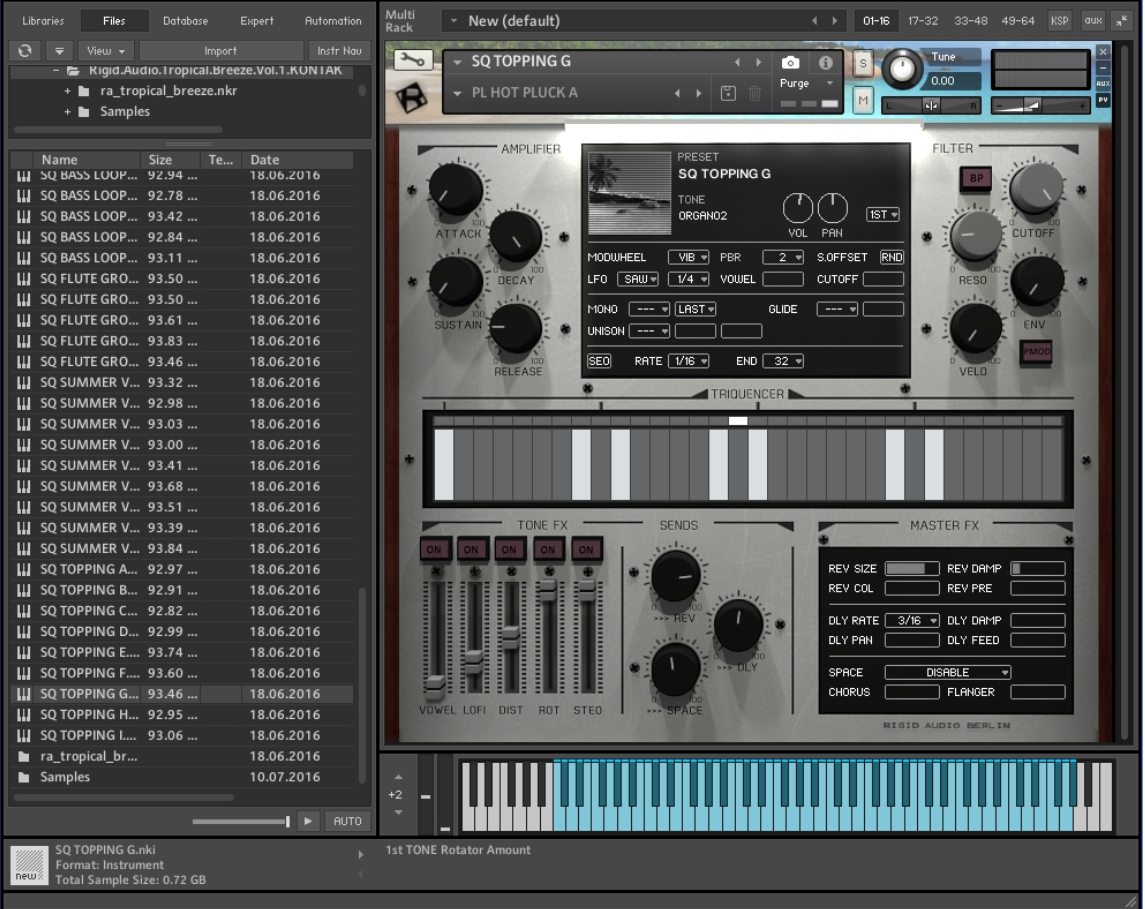The width and height of the screenshot is (1145, 909).
Task: Save the current snapshot with the disk icon
Action: [728, 93]
